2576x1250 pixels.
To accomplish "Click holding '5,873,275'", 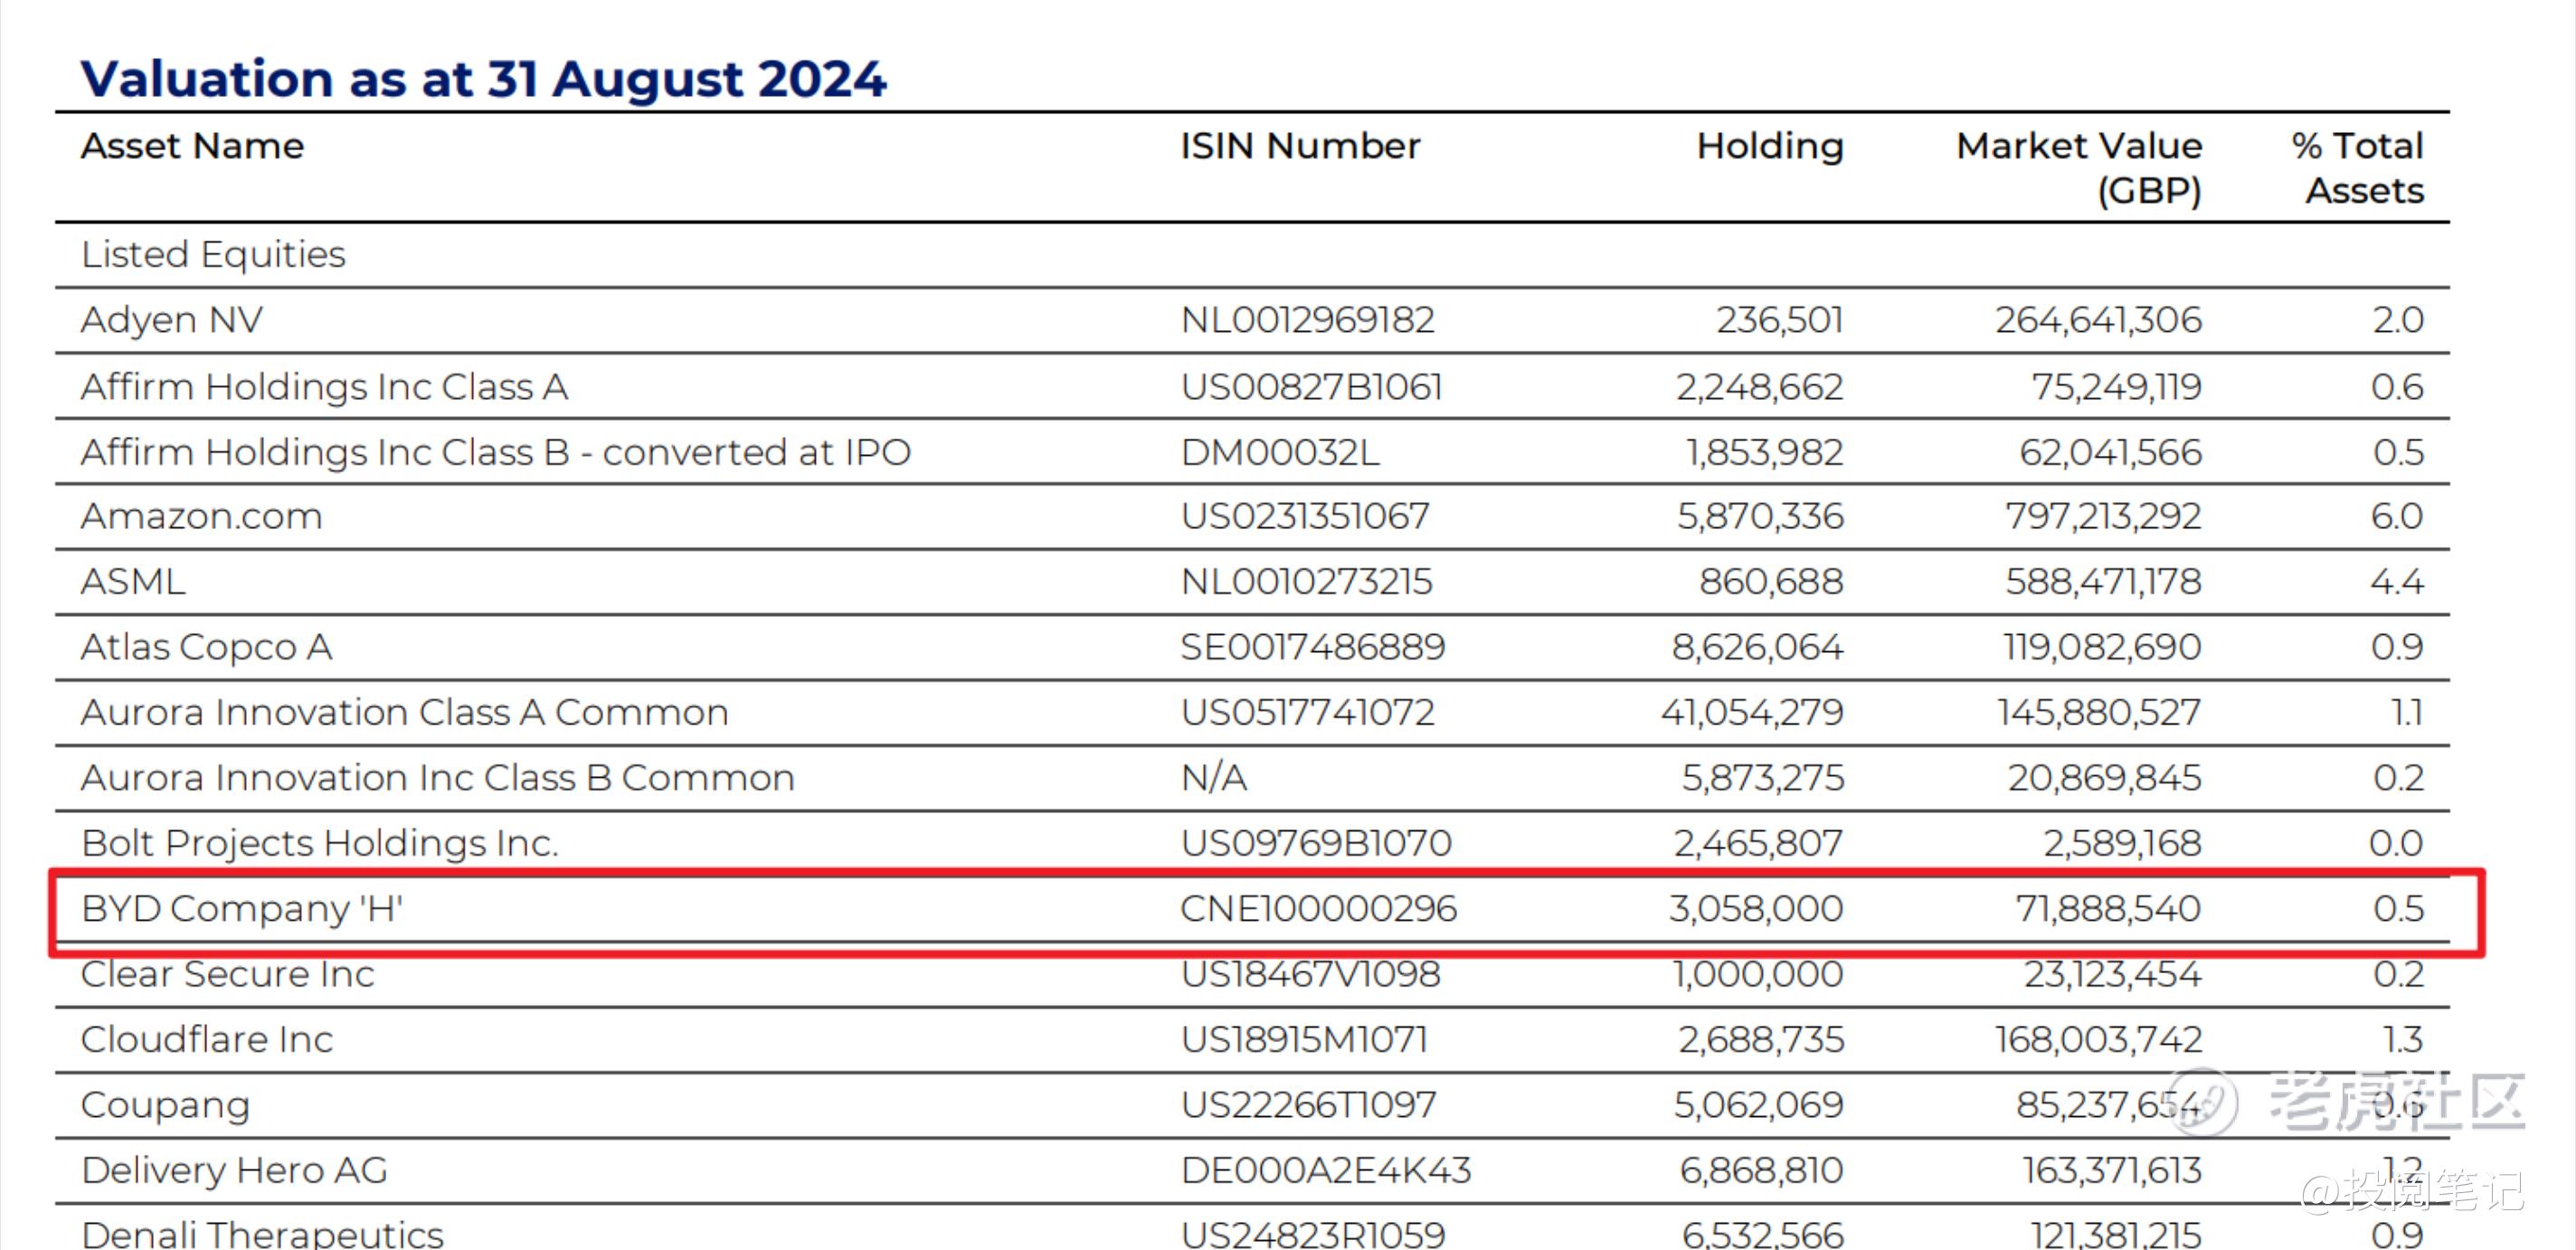I will [x=1762, y=778].
